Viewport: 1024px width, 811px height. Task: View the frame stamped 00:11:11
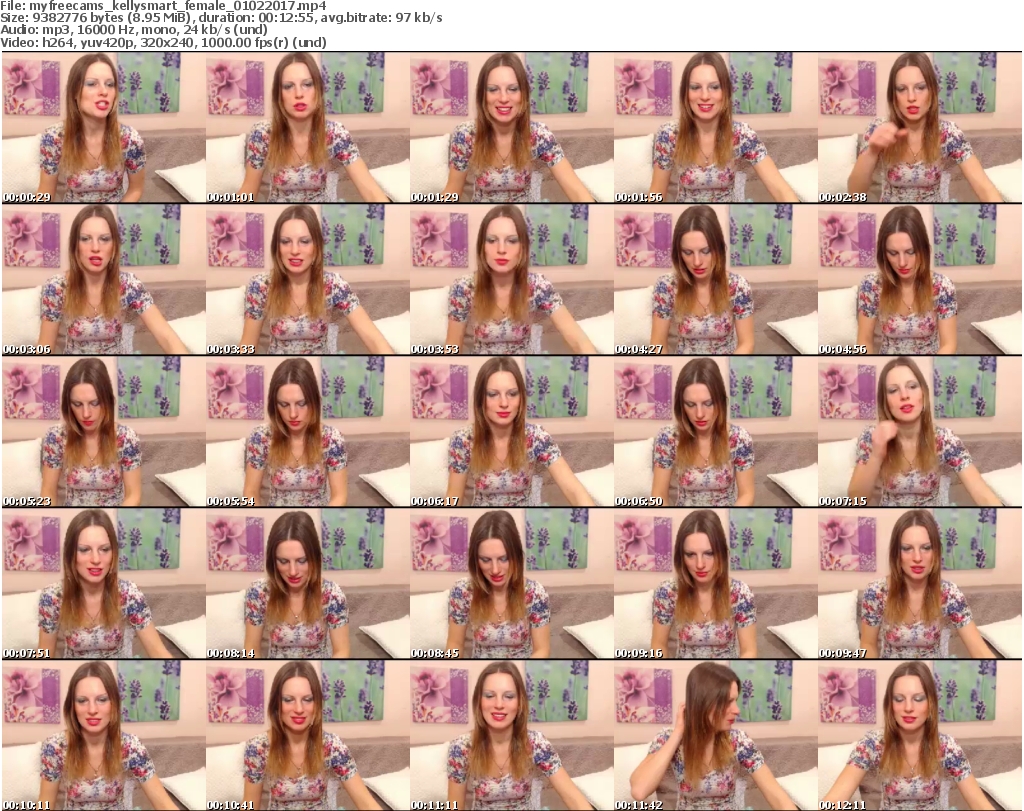point(511,735)
